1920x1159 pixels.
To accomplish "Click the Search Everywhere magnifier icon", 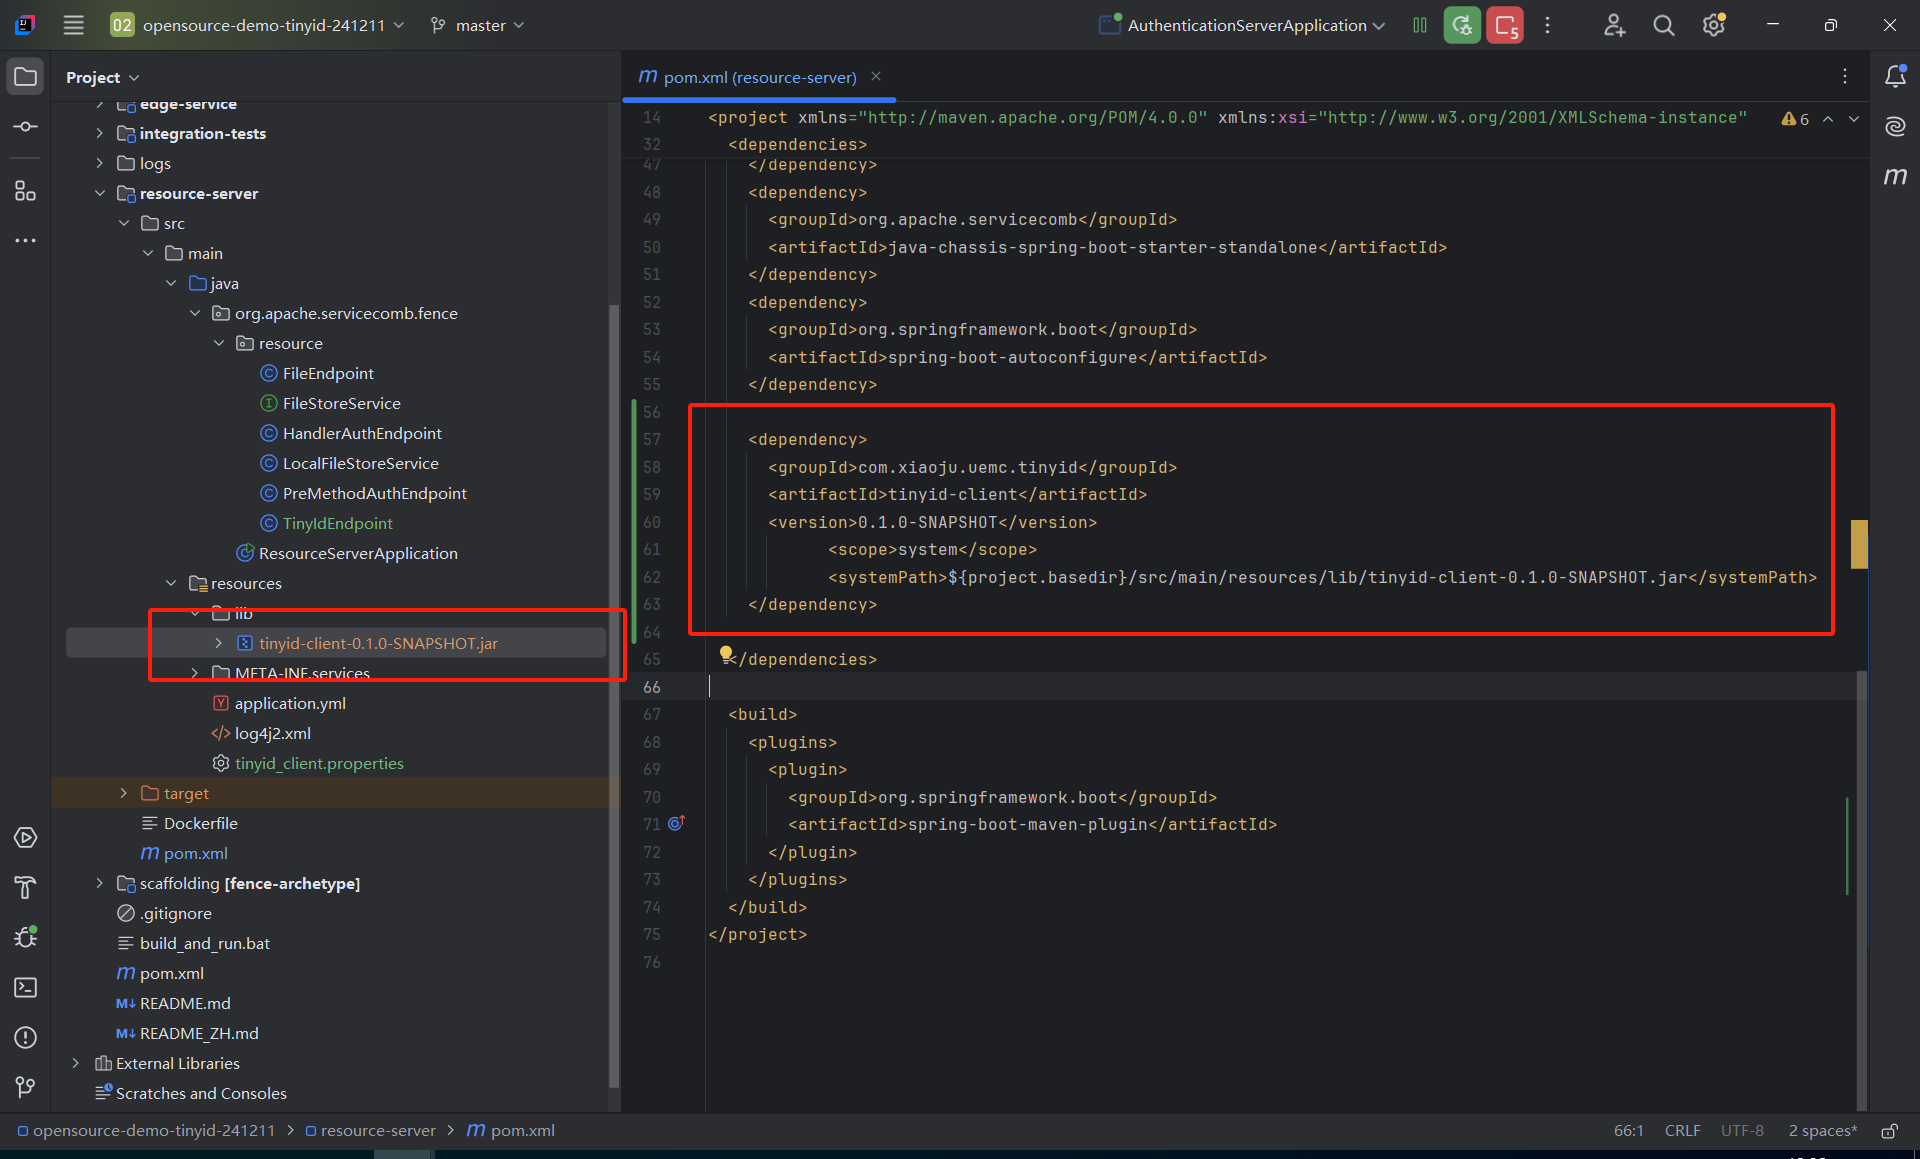I will coord(1663,26).
